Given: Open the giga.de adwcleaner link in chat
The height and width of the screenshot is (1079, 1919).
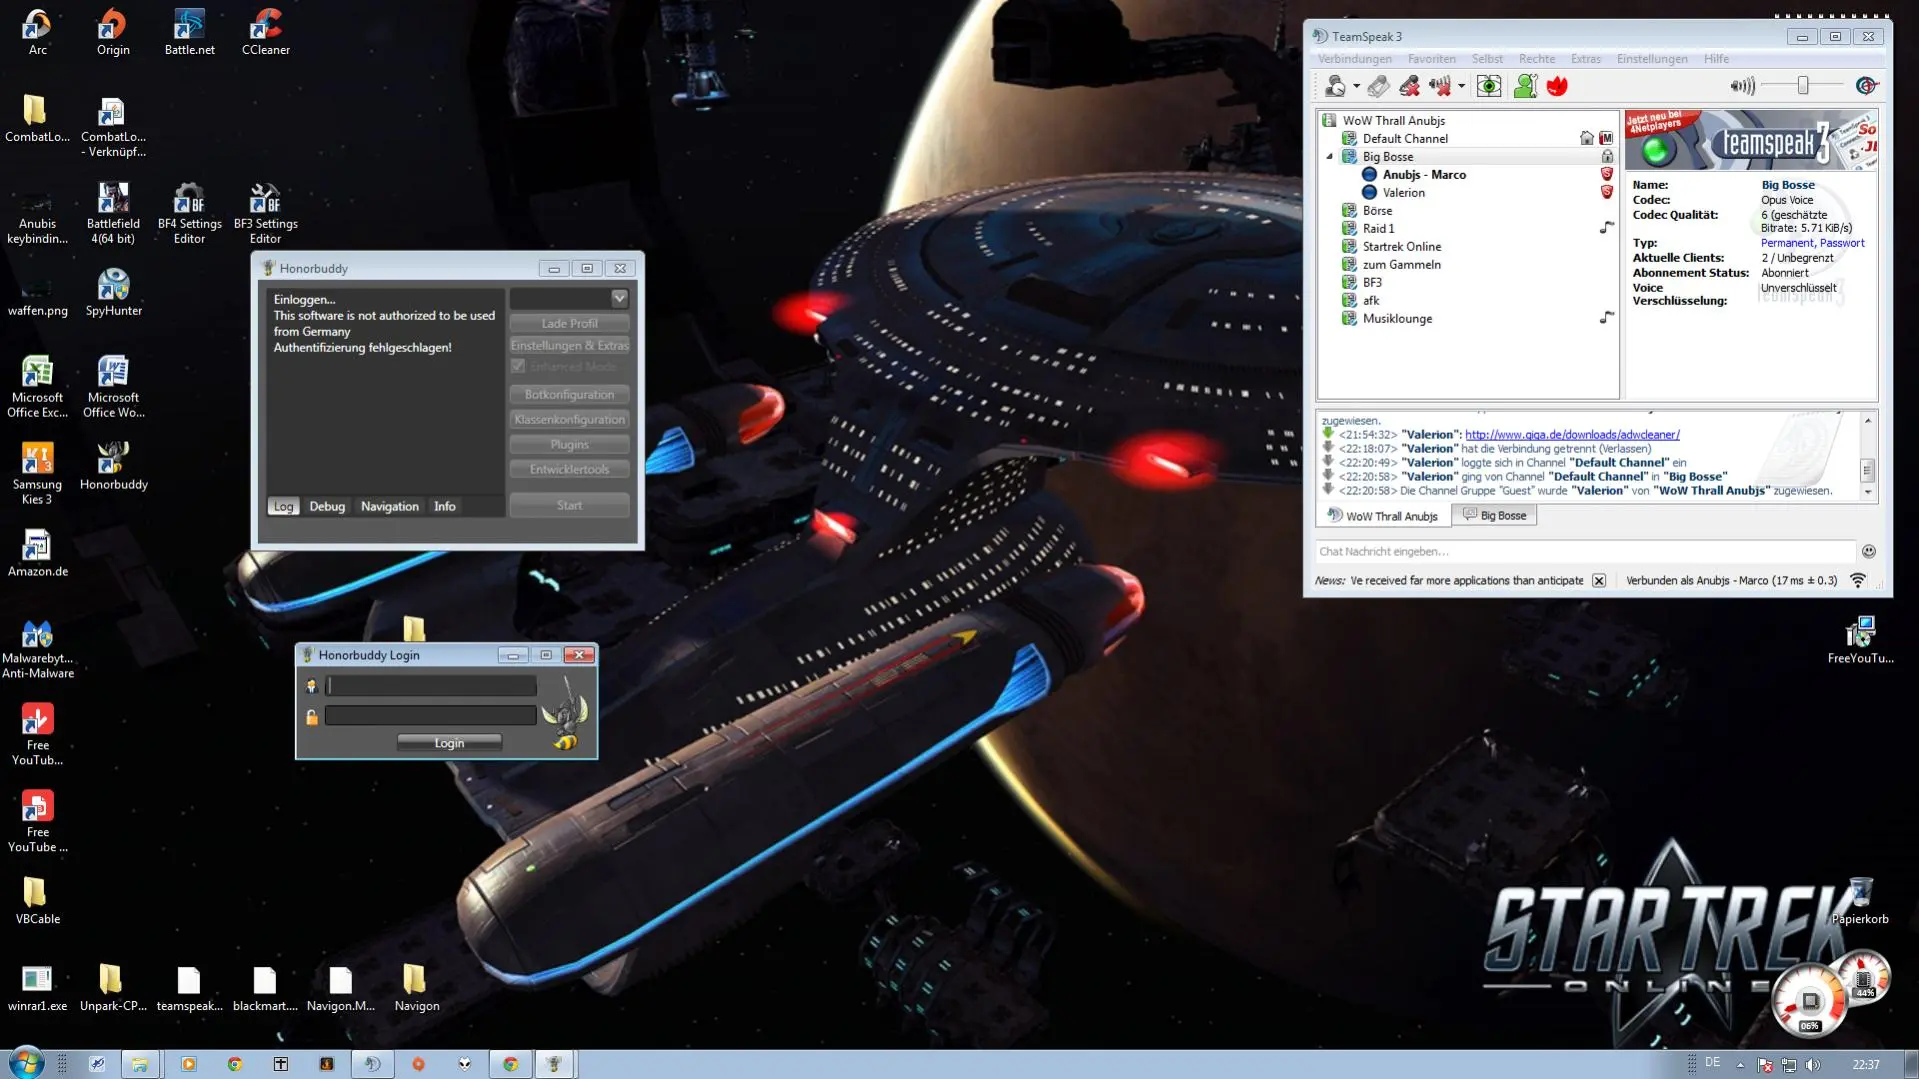Looking at the screenshot, I should point(1572,435).
